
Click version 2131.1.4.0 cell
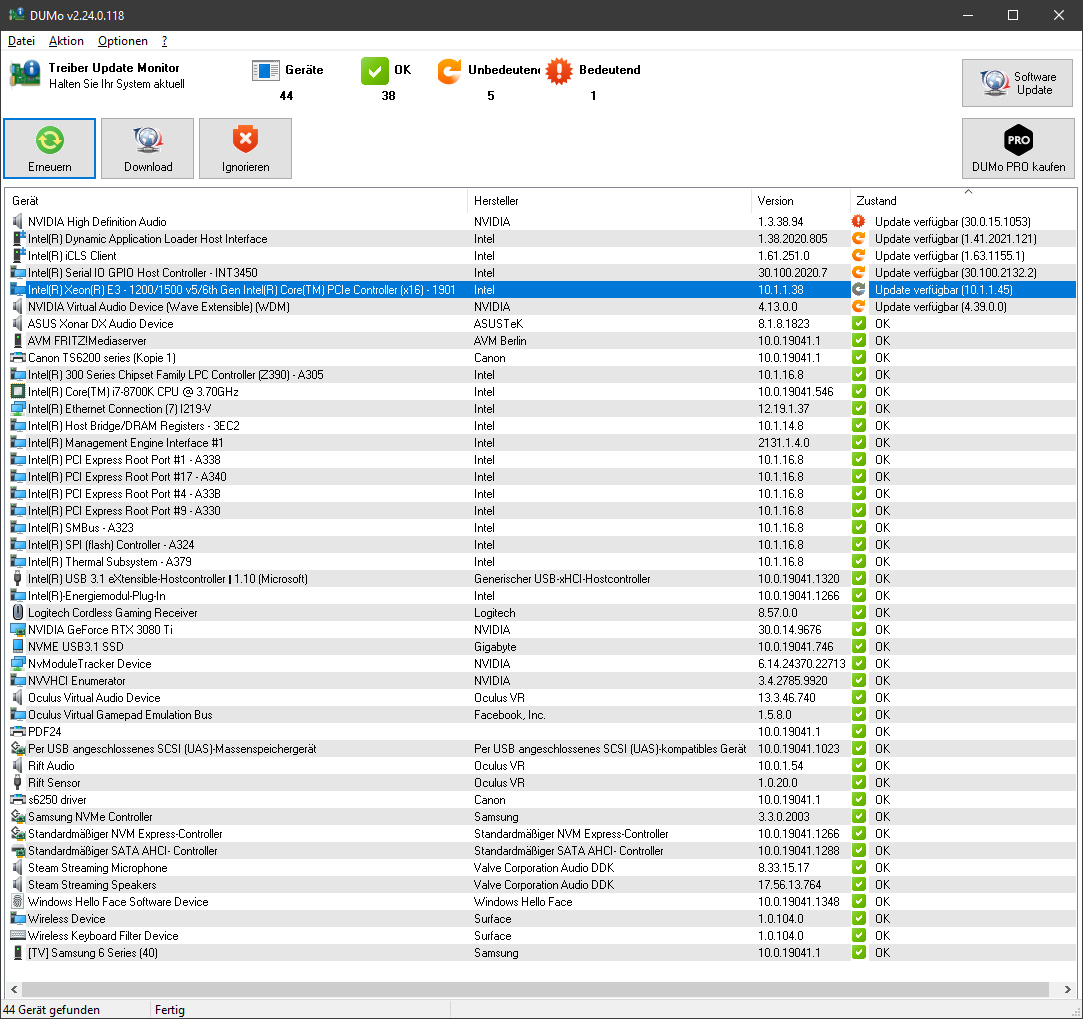pyautogui.click(x=784, y=442)
